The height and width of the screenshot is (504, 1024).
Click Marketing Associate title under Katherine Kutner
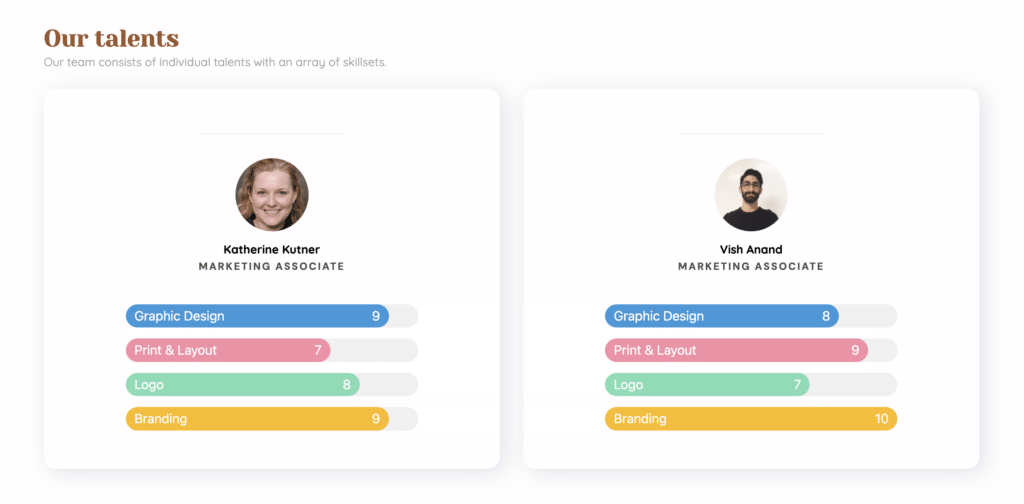click(x=272, y=266)
